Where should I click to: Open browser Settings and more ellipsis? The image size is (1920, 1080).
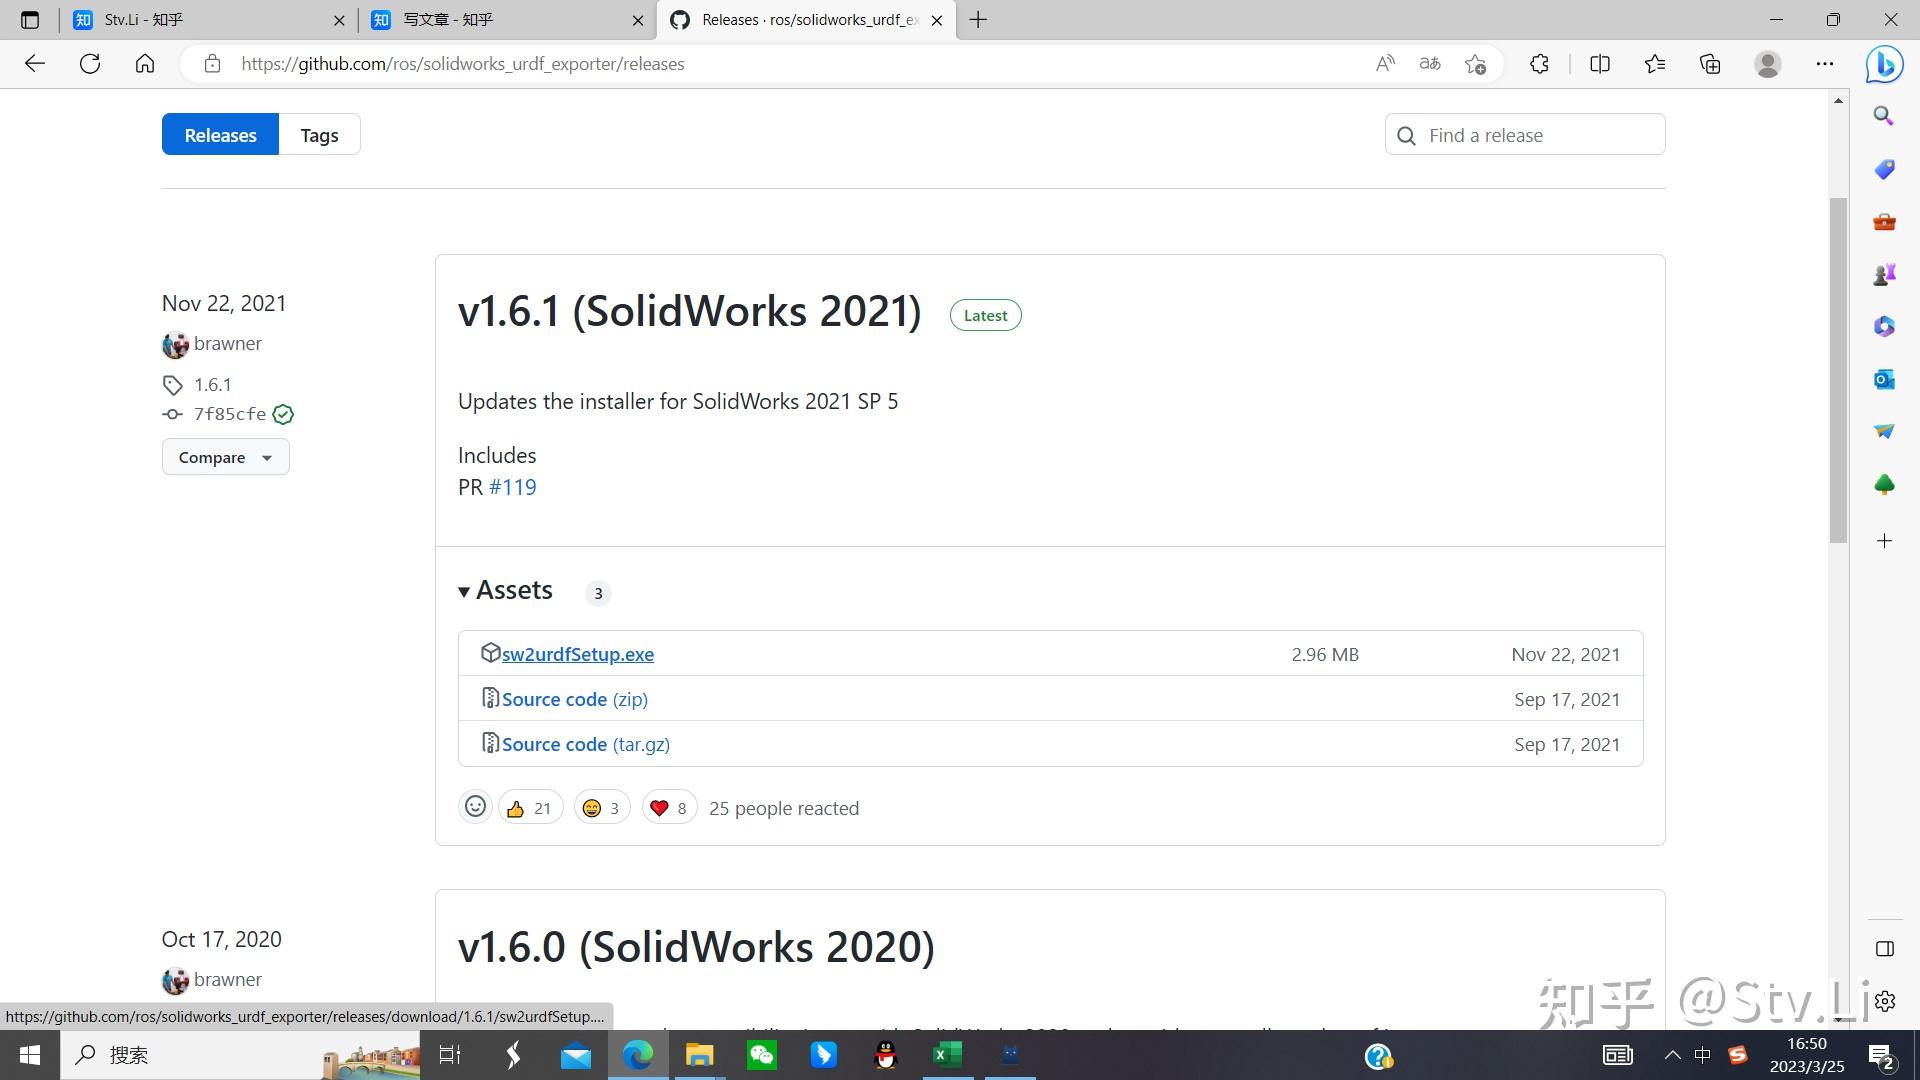(x=1825, y=64)
